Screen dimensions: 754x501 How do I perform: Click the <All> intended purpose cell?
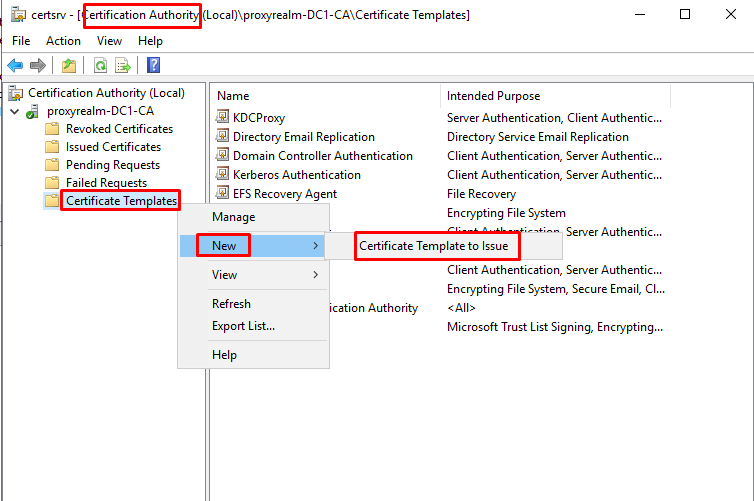[461, 308]
